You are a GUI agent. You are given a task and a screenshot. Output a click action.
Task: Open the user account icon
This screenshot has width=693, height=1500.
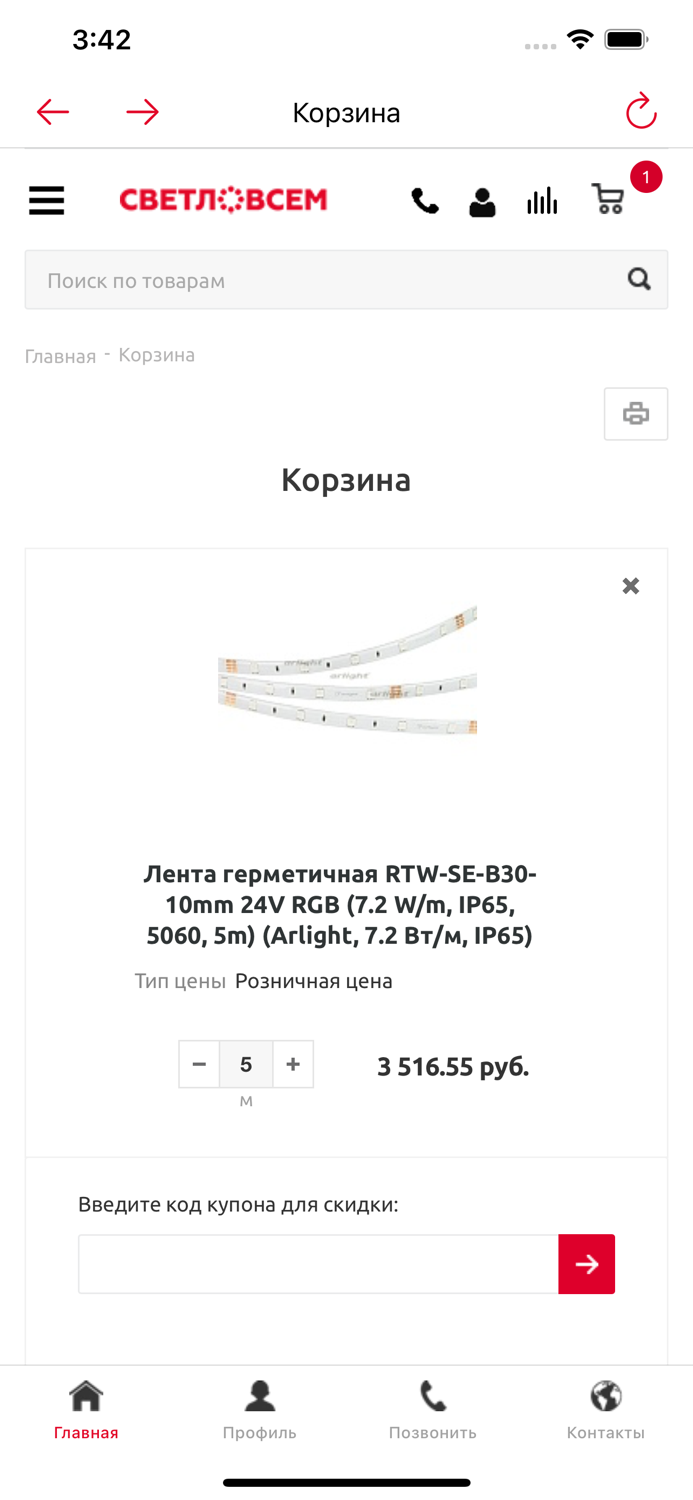[x=482, y=201]
